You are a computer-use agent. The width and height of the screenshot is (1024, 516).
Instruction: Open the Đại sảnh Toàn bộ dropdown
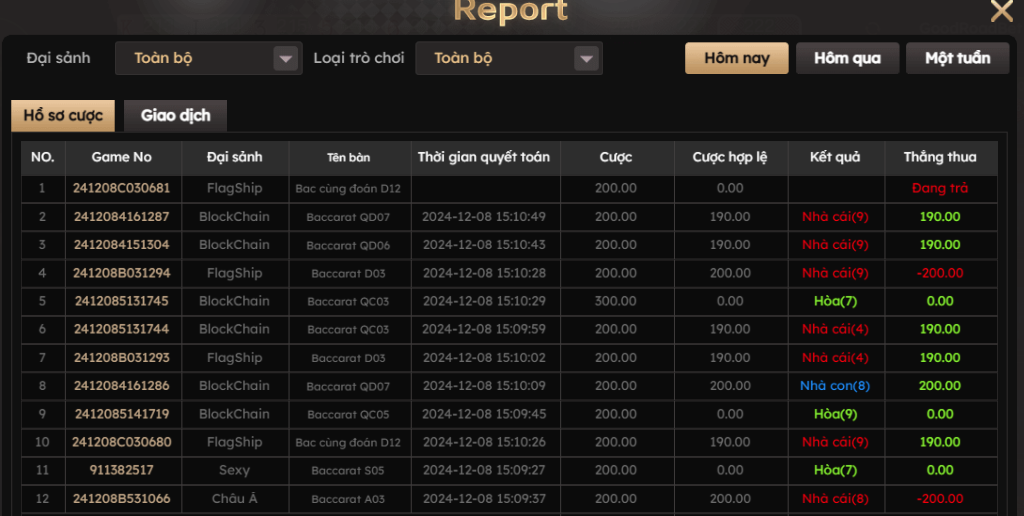click(200, 59)
